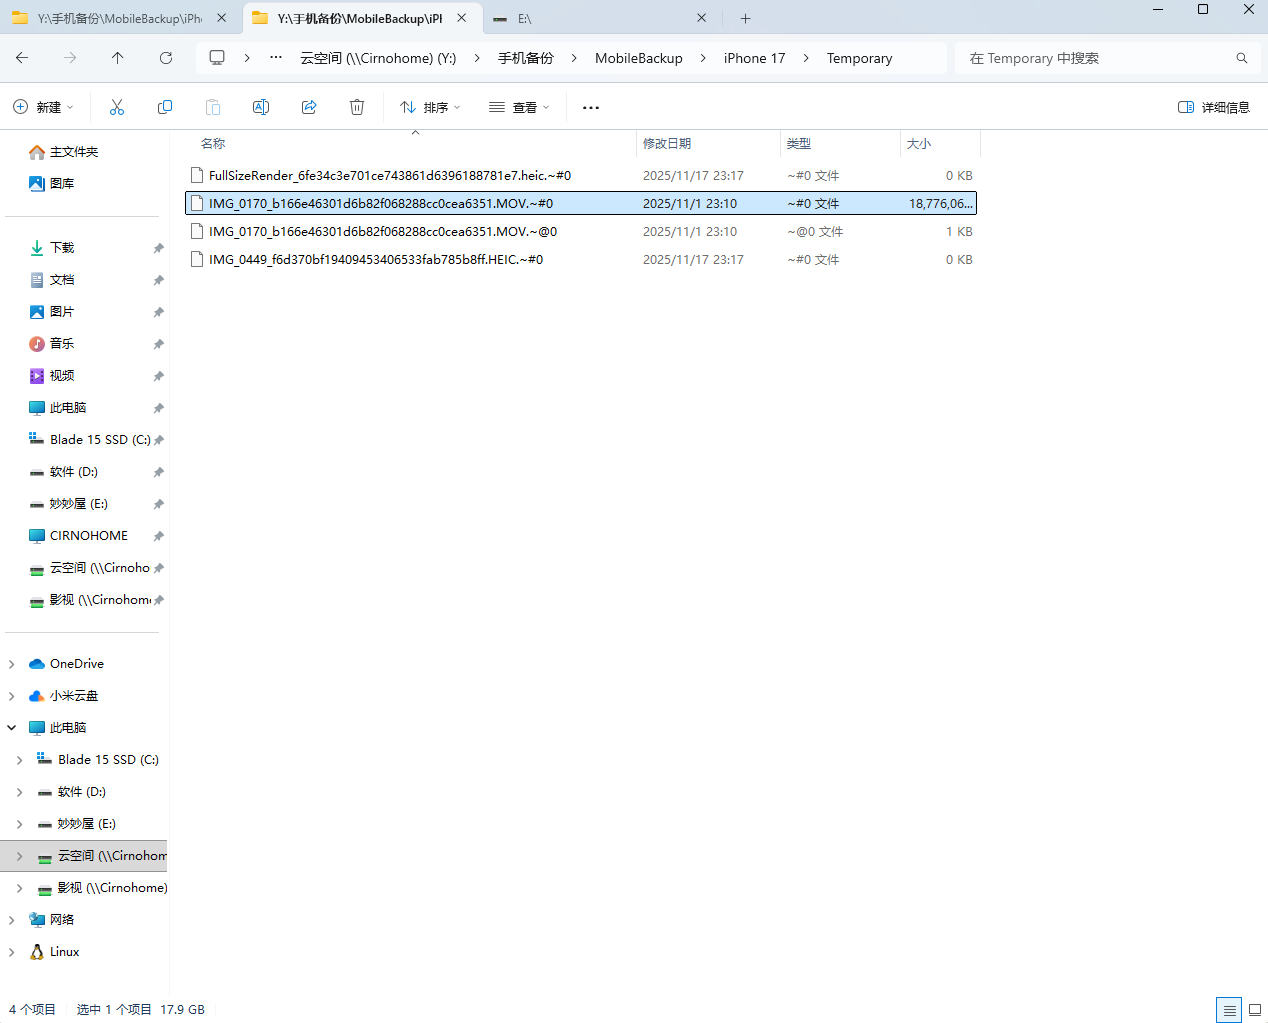Switch to large thumbnails view icon
This screenshot has height=1023, width=1268.
point(1255,1010)
